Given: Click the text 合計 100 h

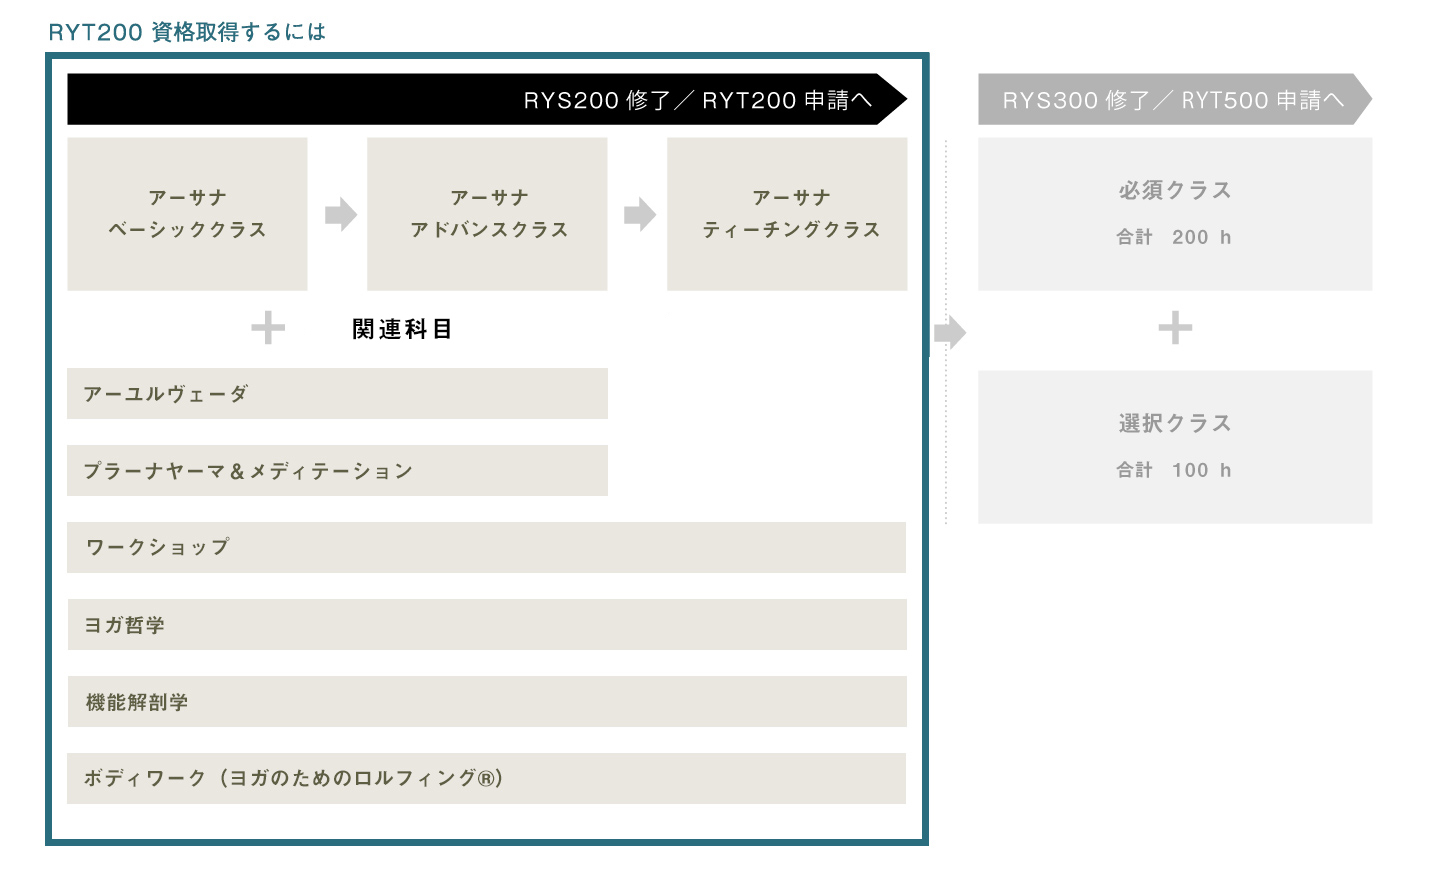Looking at the screenshot, I should 1174,470.
